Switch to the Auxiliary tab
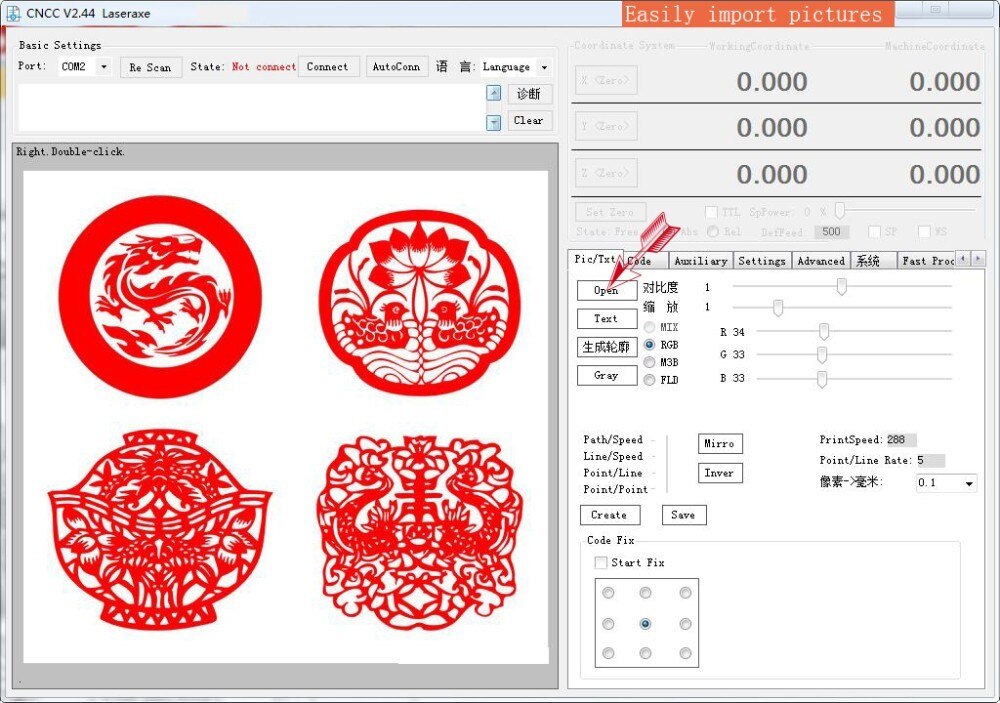1000x703 pixels. (x=700, y=261)
